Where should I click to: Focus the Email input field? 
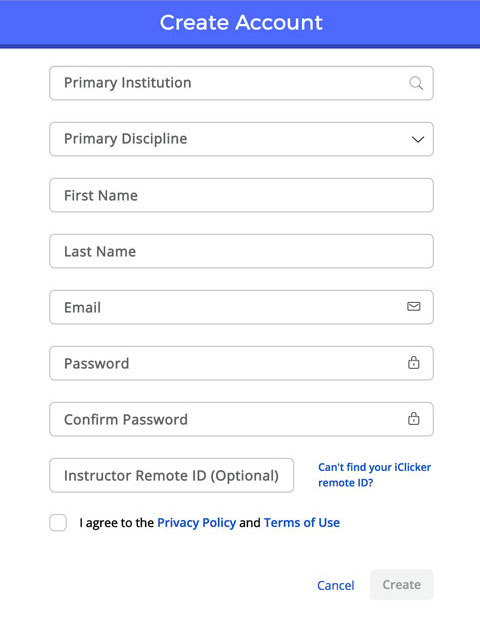(x=241, y=307)
